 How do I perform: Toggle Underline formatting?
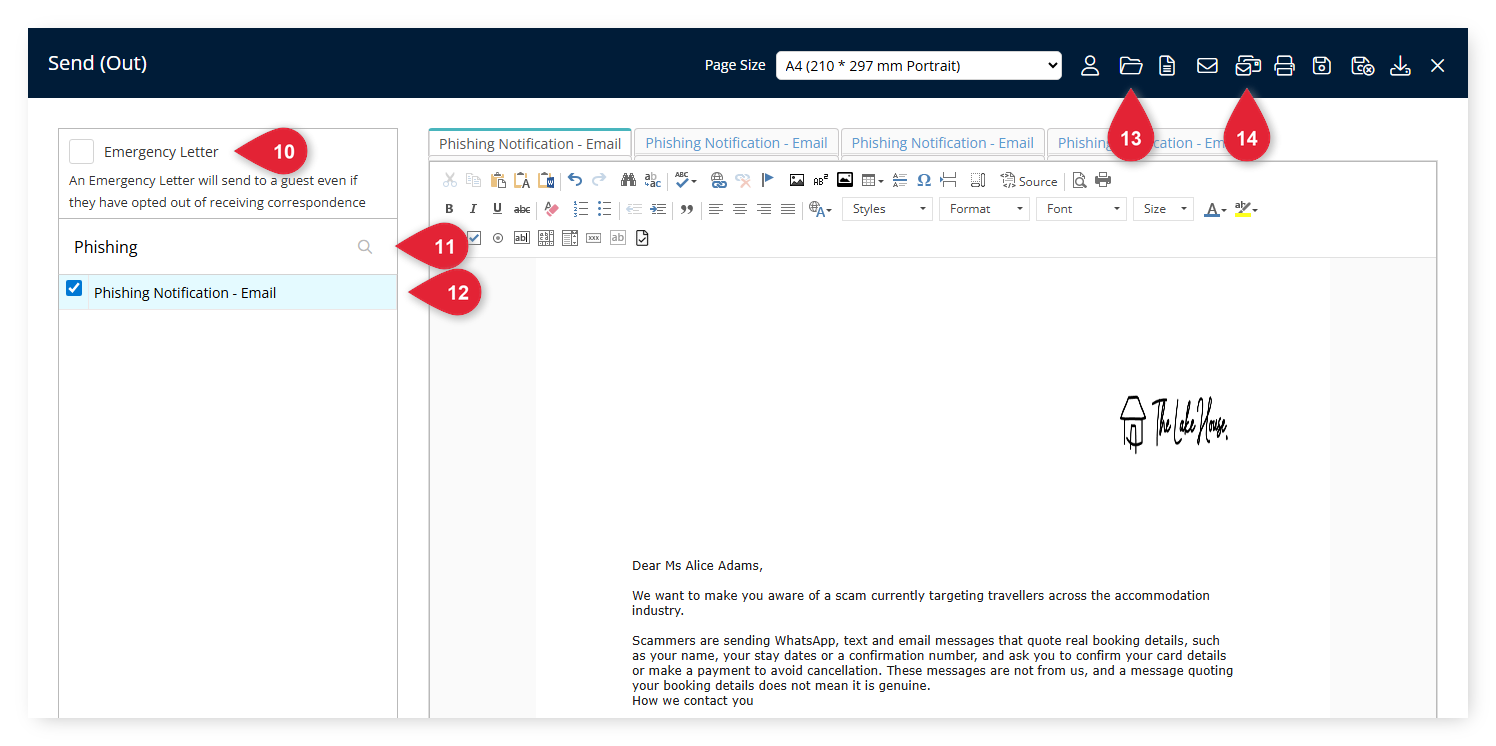pyautogui.click(x=497, y=209)
